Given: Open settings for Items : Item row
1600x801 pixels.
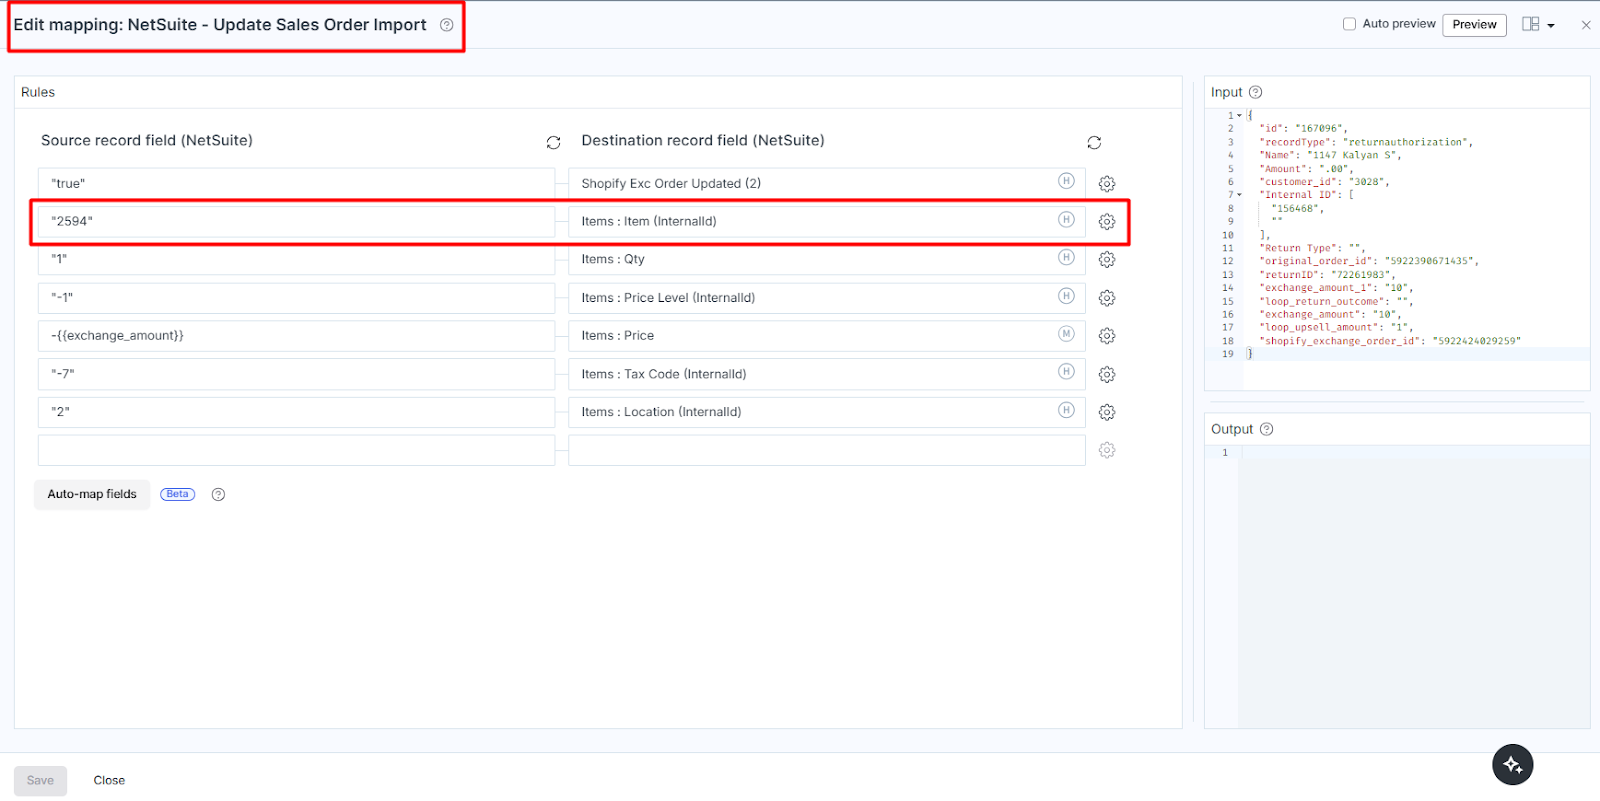Looking at the screenshot, I should pyautogui.click(x=1107, y=222).
